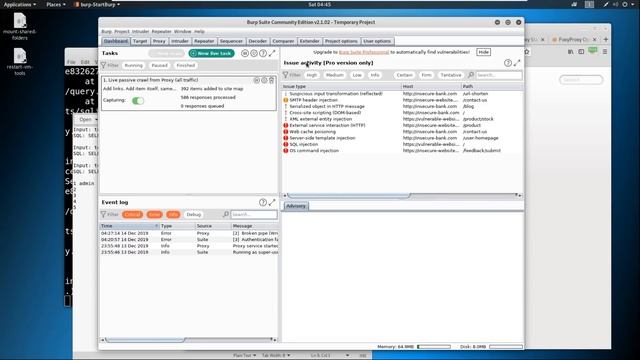This screenshot has width=640, height=360.
Task: Click the Disk usage bar
Action: point(506,347)
